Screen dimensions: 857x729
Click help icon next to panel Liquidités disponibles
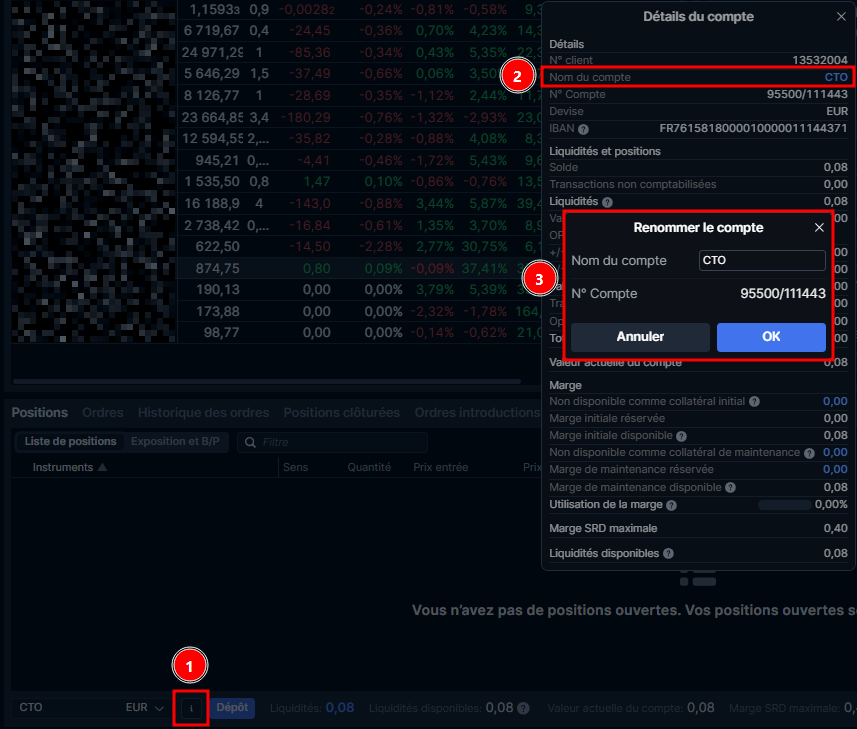tap(668, 553)
